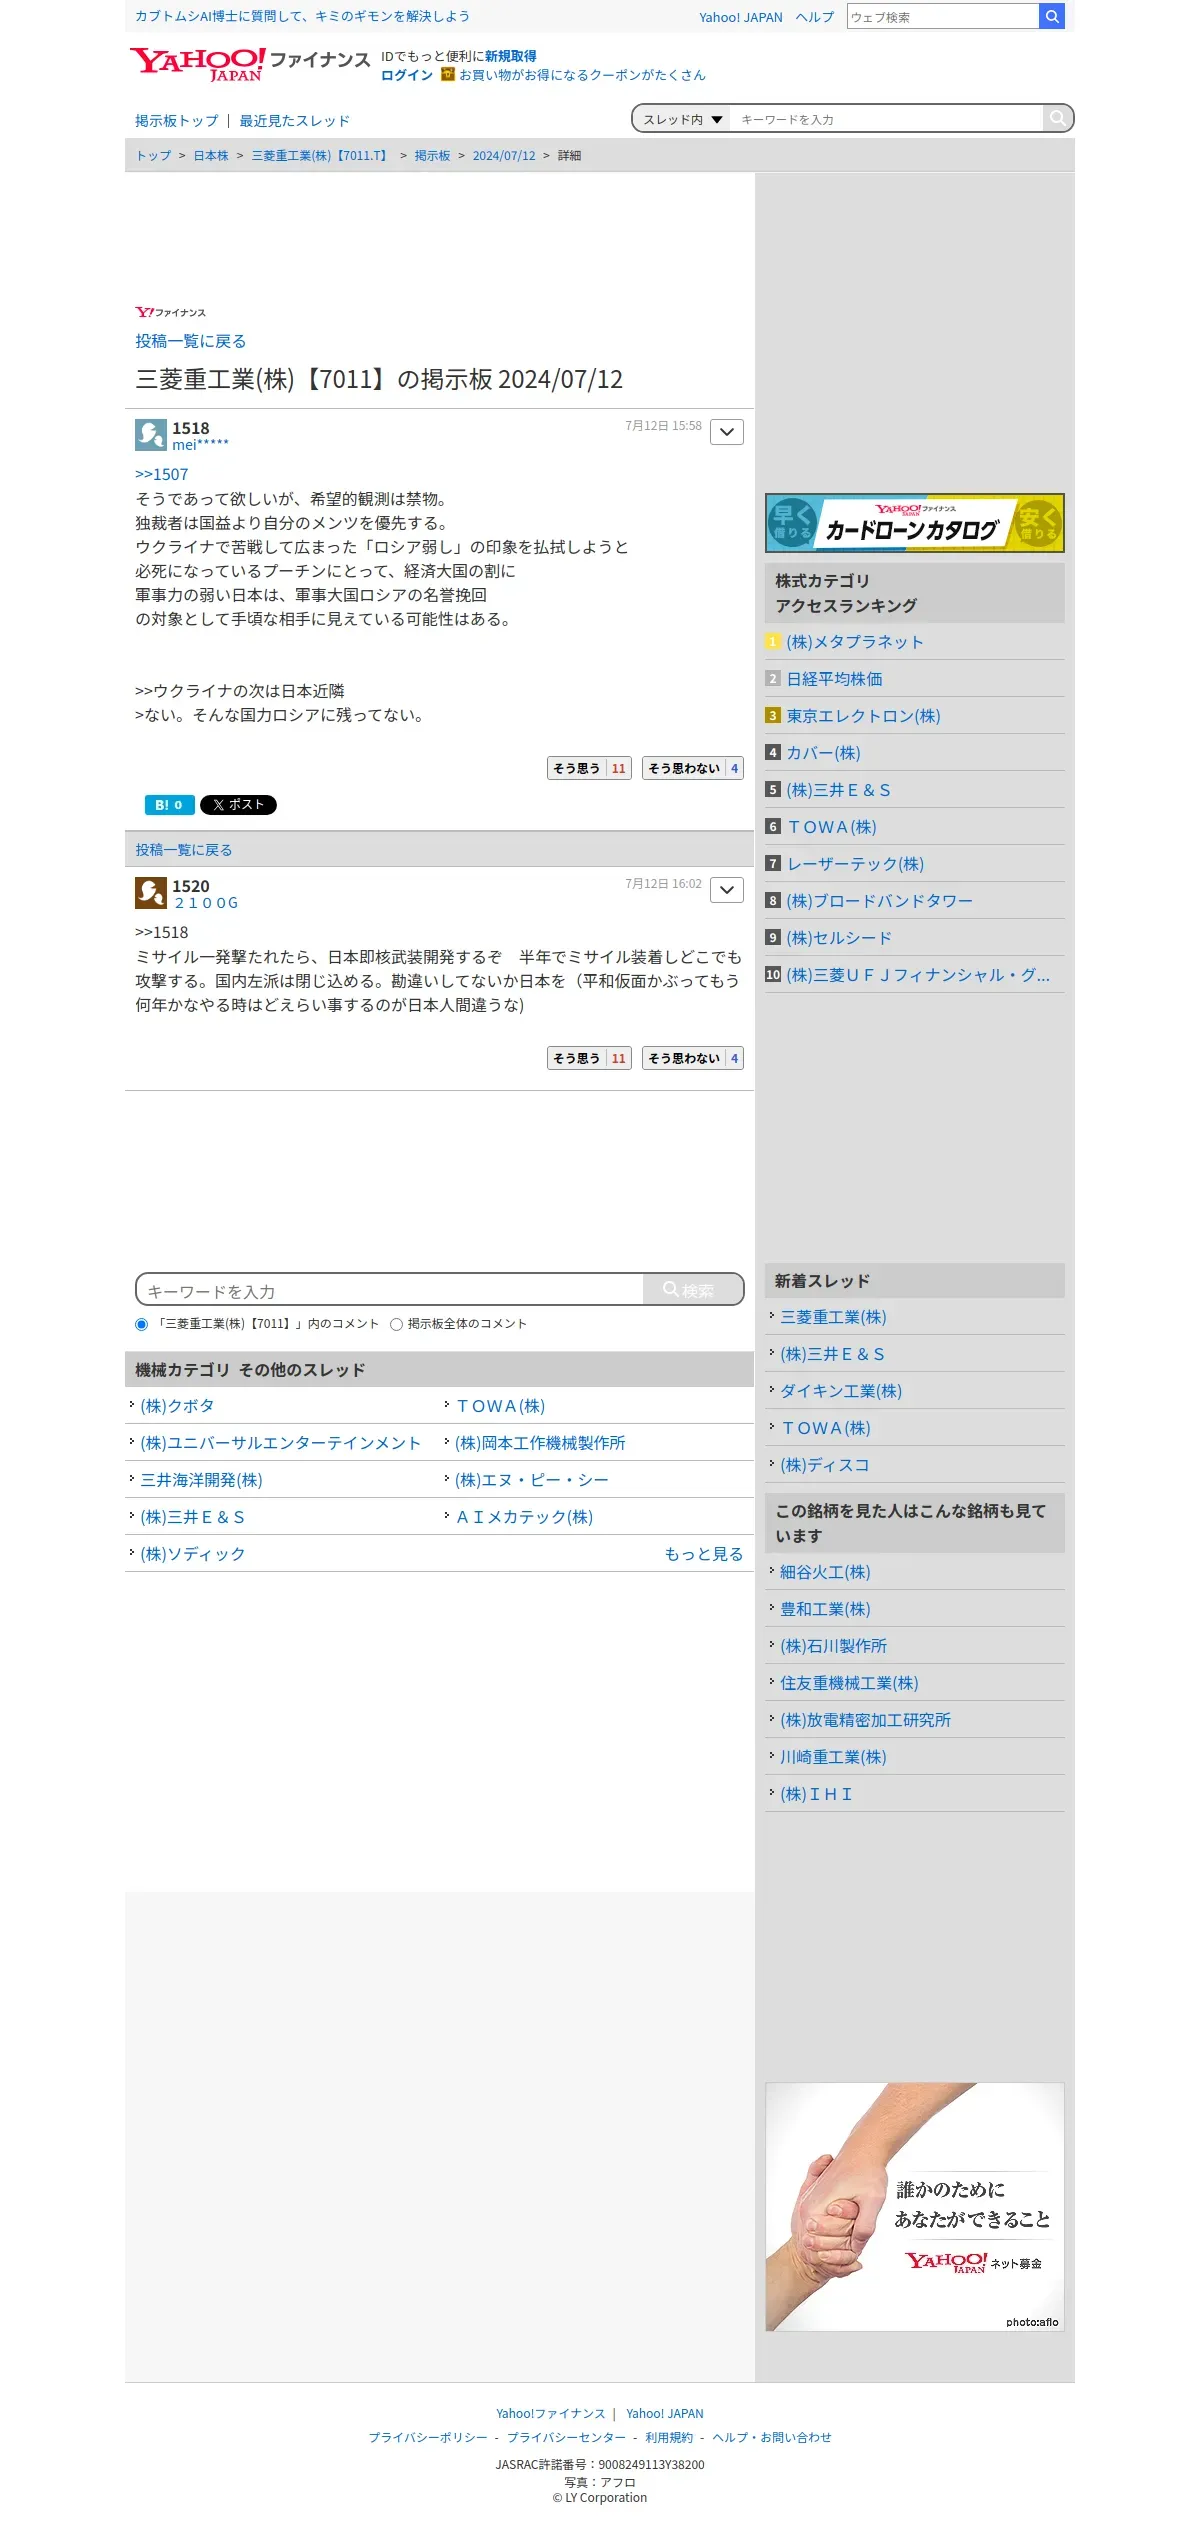Image resolution: width=1200 pixels, height=2527 pixels.
Task: Go to 掲示板 breadcrumb
Action: pyautogui.click(x=432, y=156)
